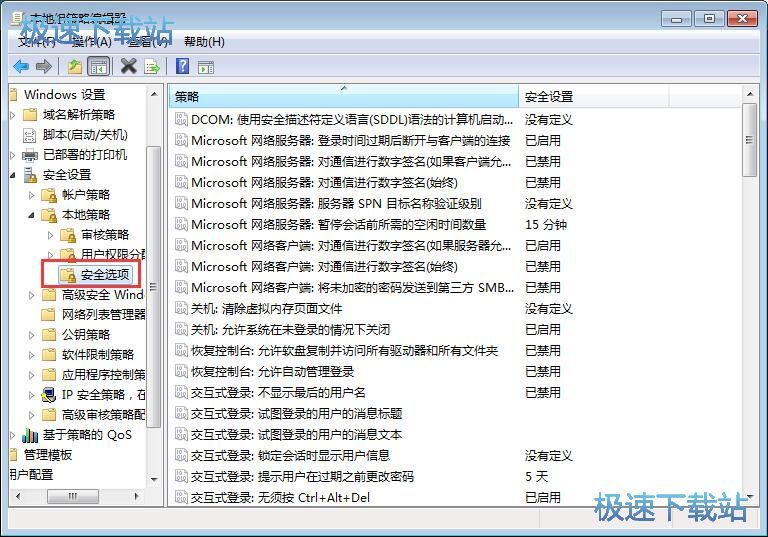Viewport: 768px width, 537px height.
Task: Select 高级审核策略配置 tree item
Action: coord(103,415)
